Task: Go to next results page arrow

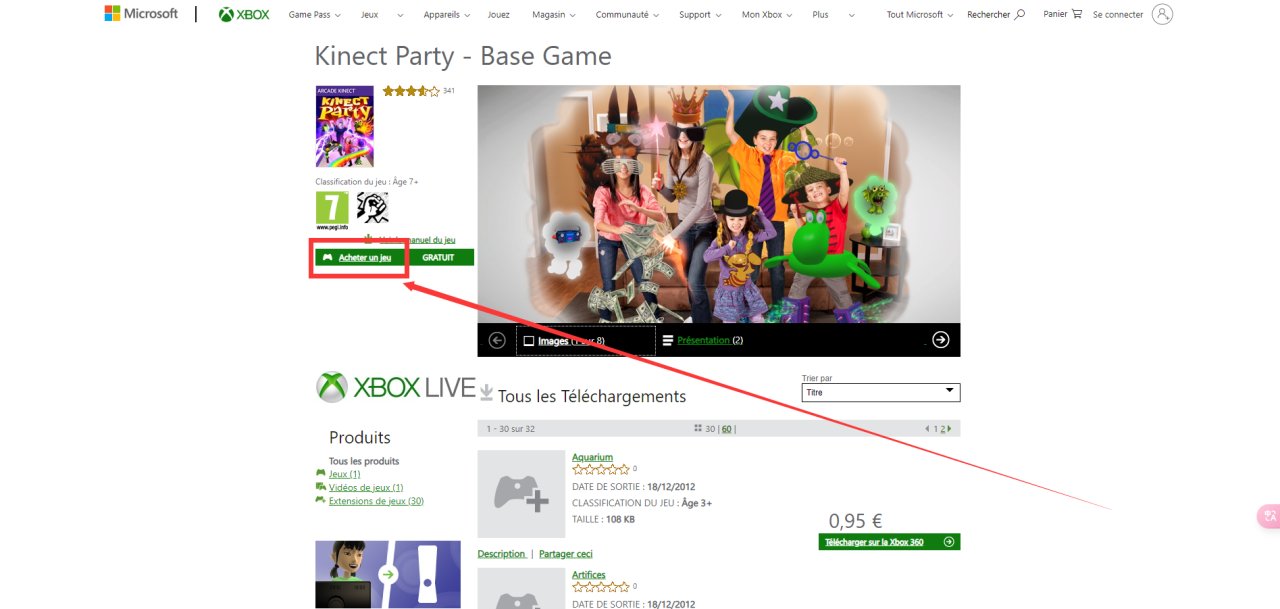Action: click(948, 428)
